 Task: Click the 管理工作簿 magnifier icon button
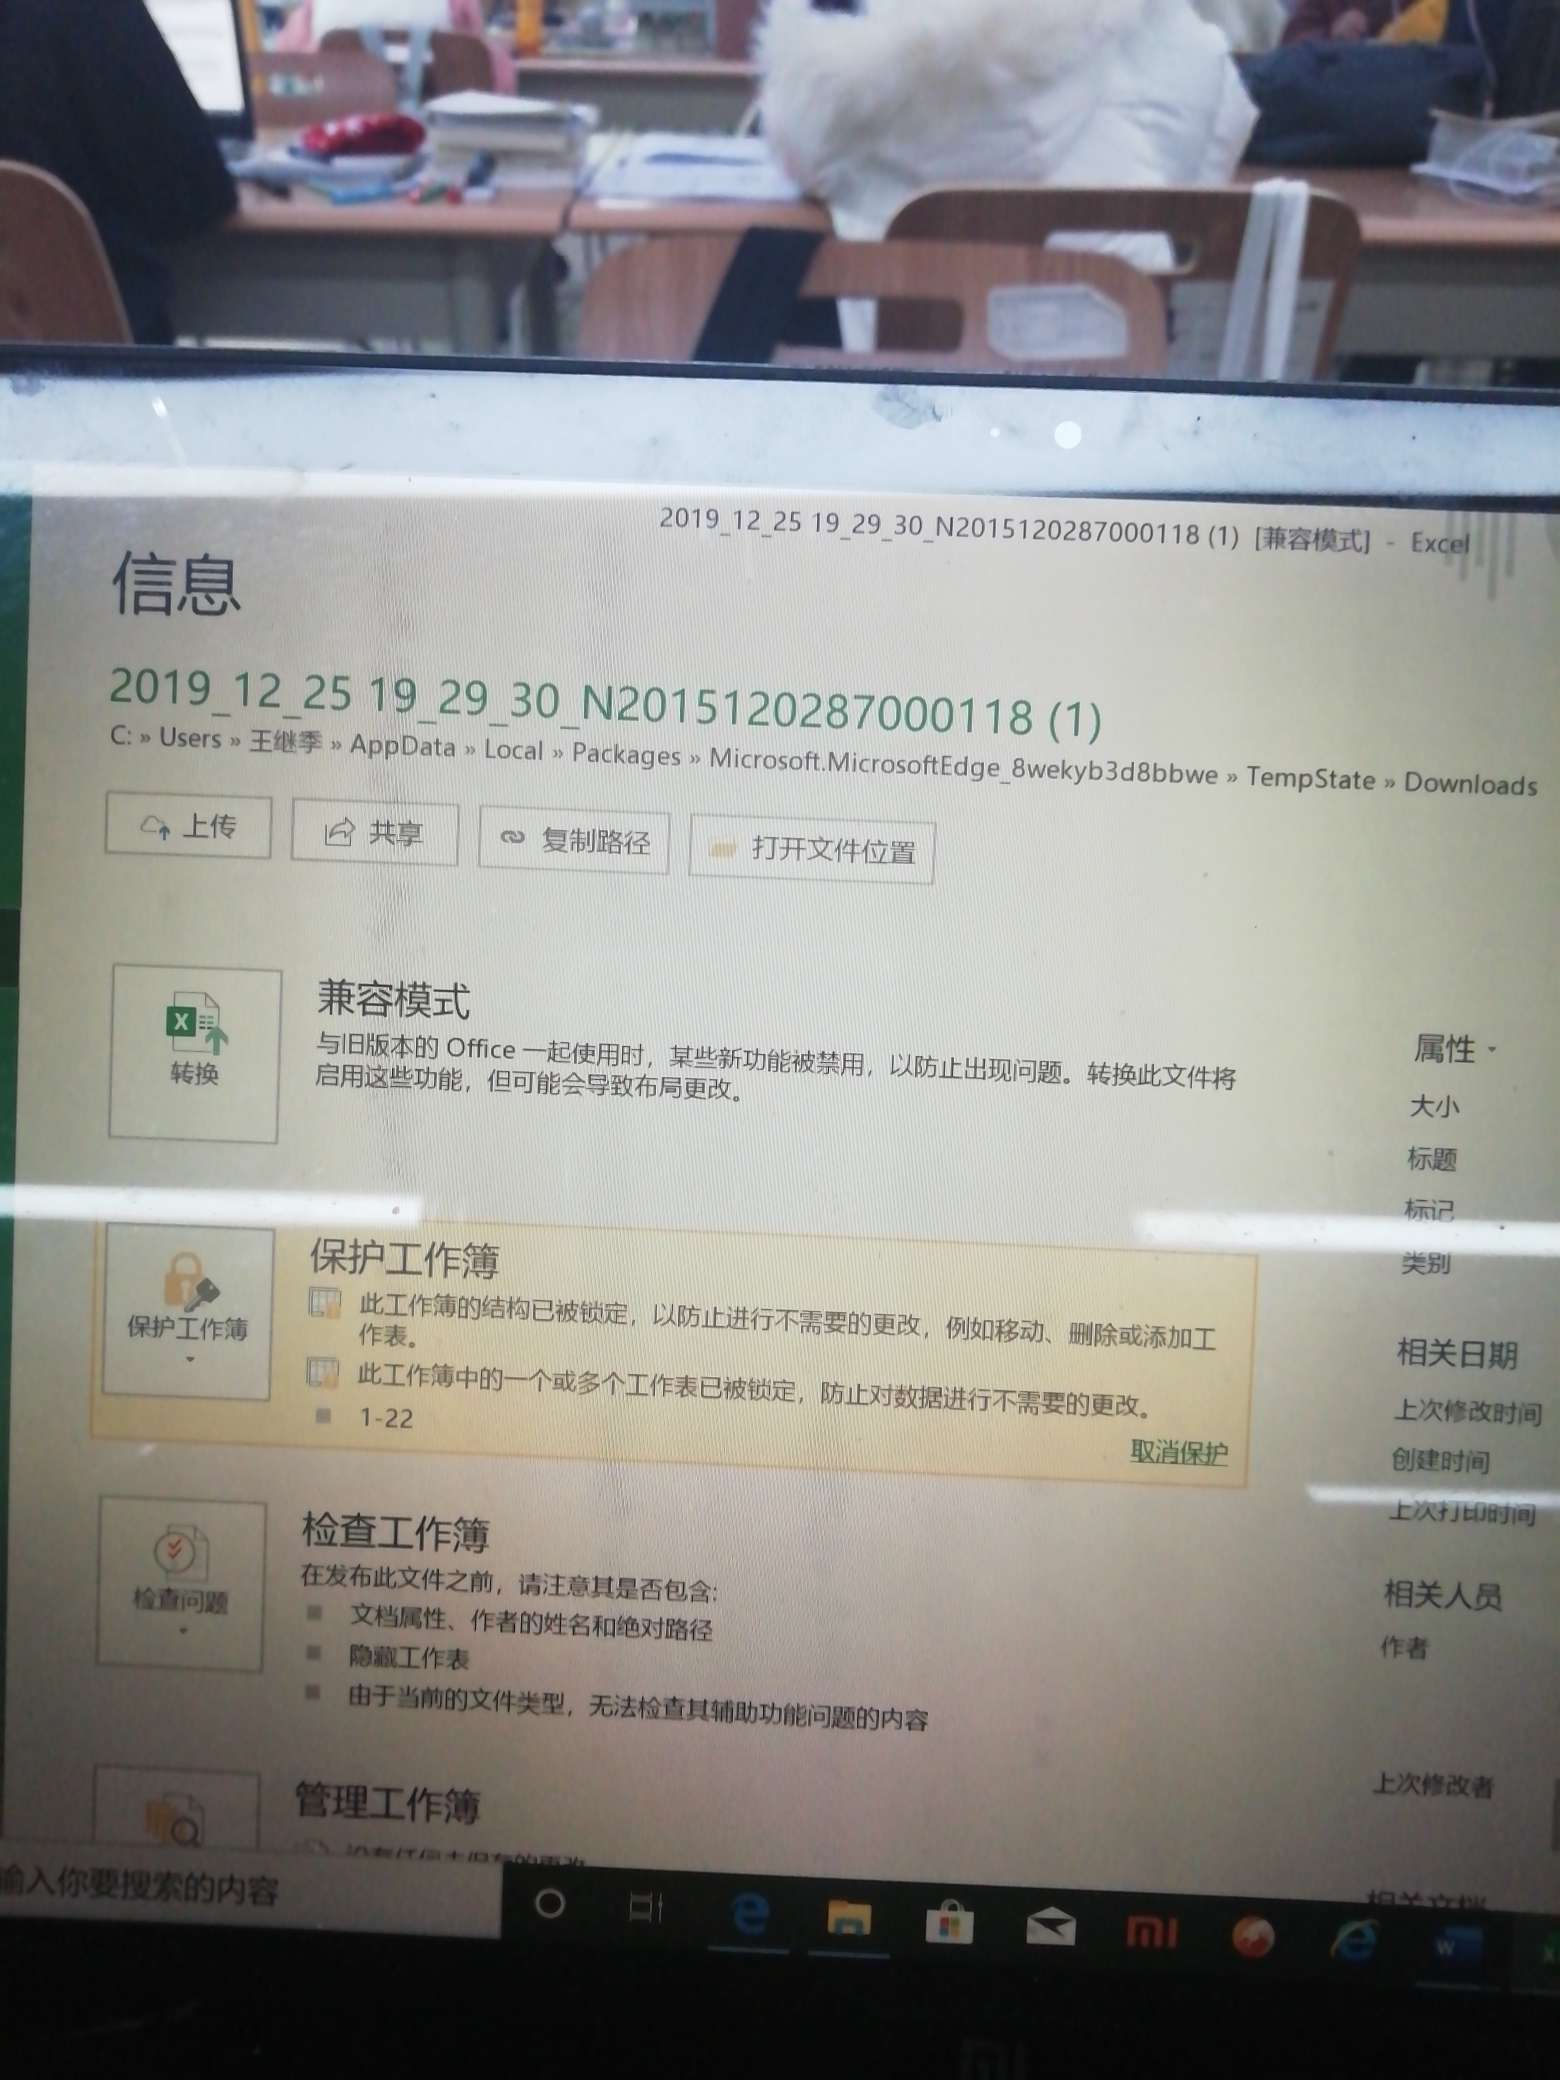(176, 1806)
